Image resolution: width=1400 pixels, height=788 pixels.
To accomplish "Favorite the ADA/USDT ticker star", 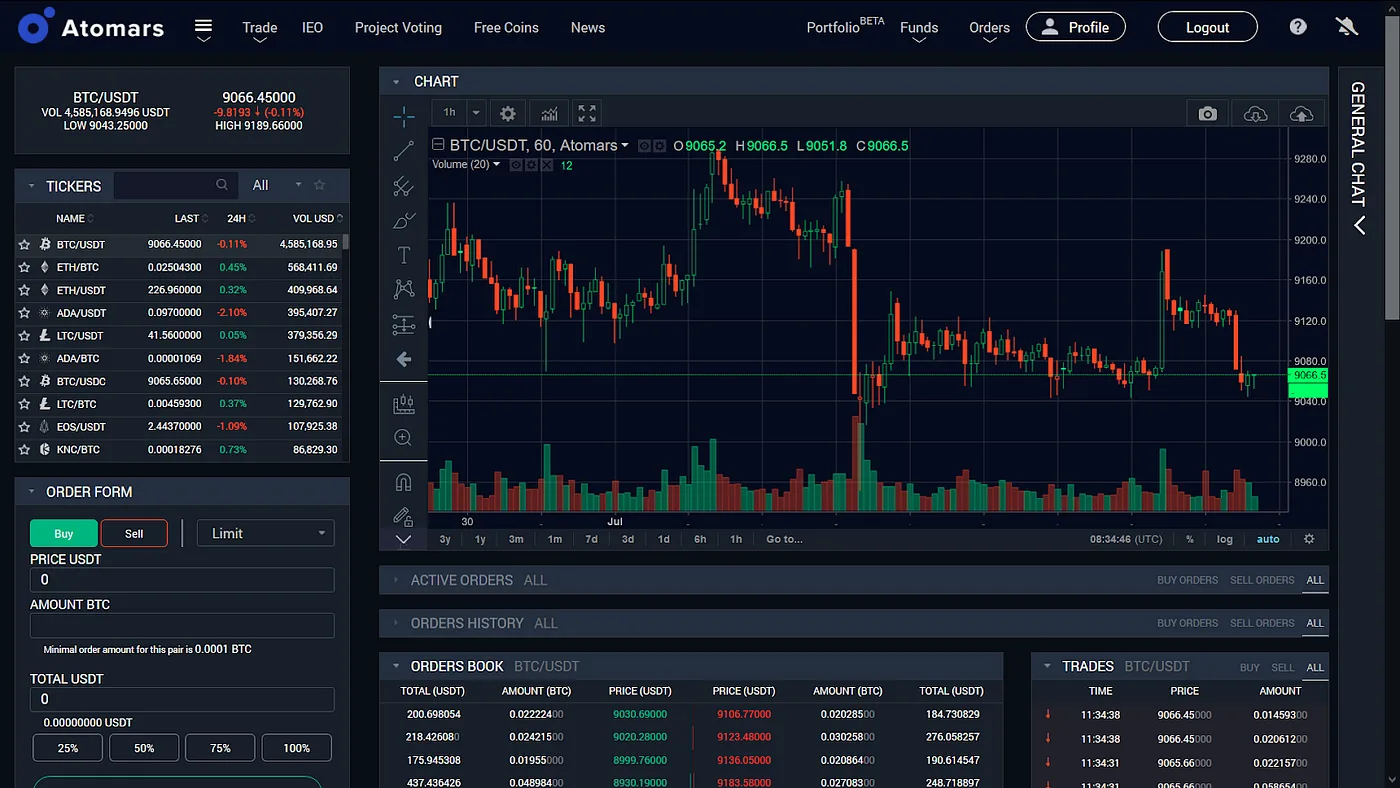I will click(24, 313).
